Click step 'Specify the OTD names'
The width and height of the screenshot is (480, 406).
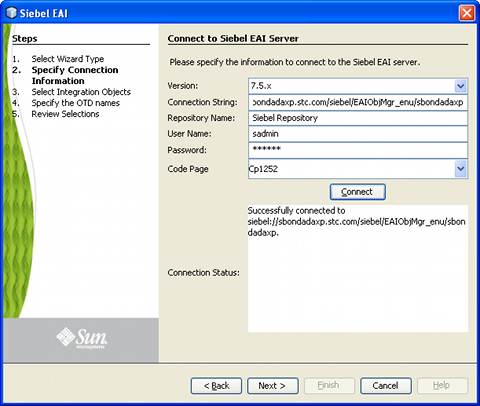click(76, 103)
